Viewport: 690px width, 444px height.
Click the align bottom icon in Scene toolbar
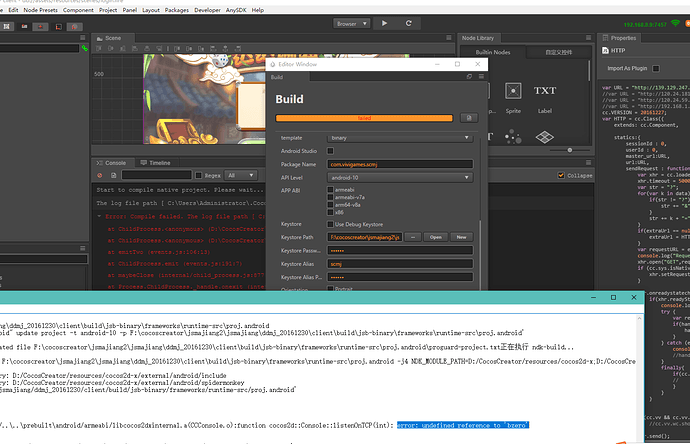(x=123, y=48)
